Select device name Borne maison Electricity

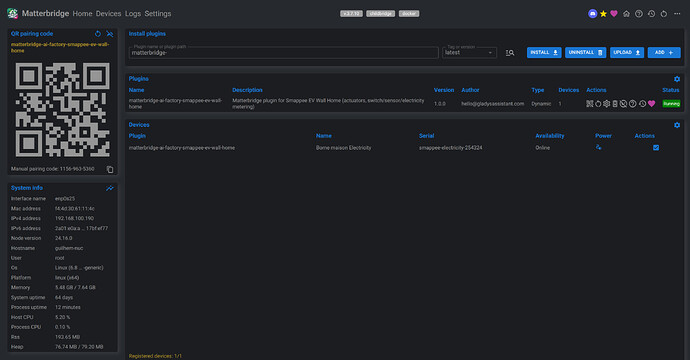(x=343, y=148)
